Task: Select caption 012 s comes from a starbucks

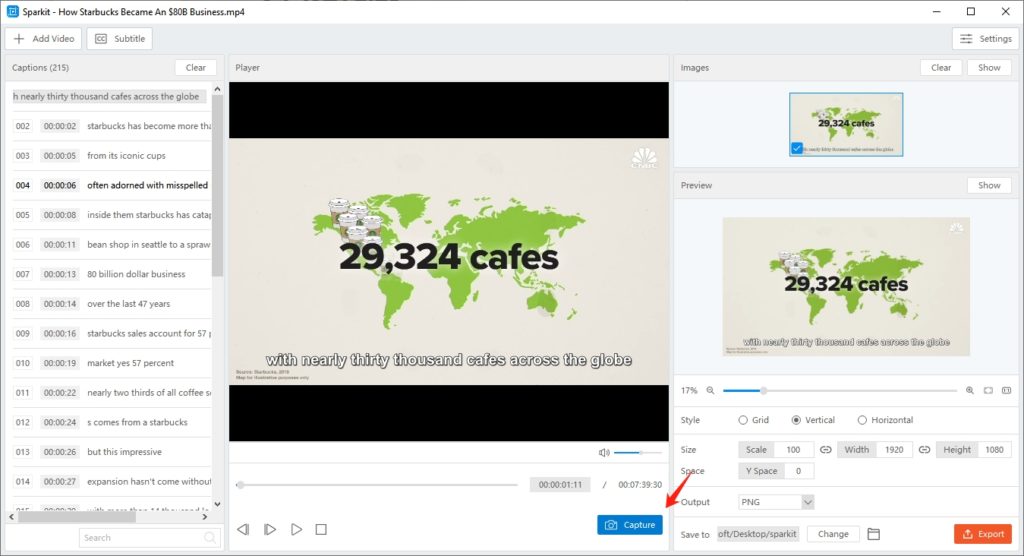Action: [x=112, y=422]
